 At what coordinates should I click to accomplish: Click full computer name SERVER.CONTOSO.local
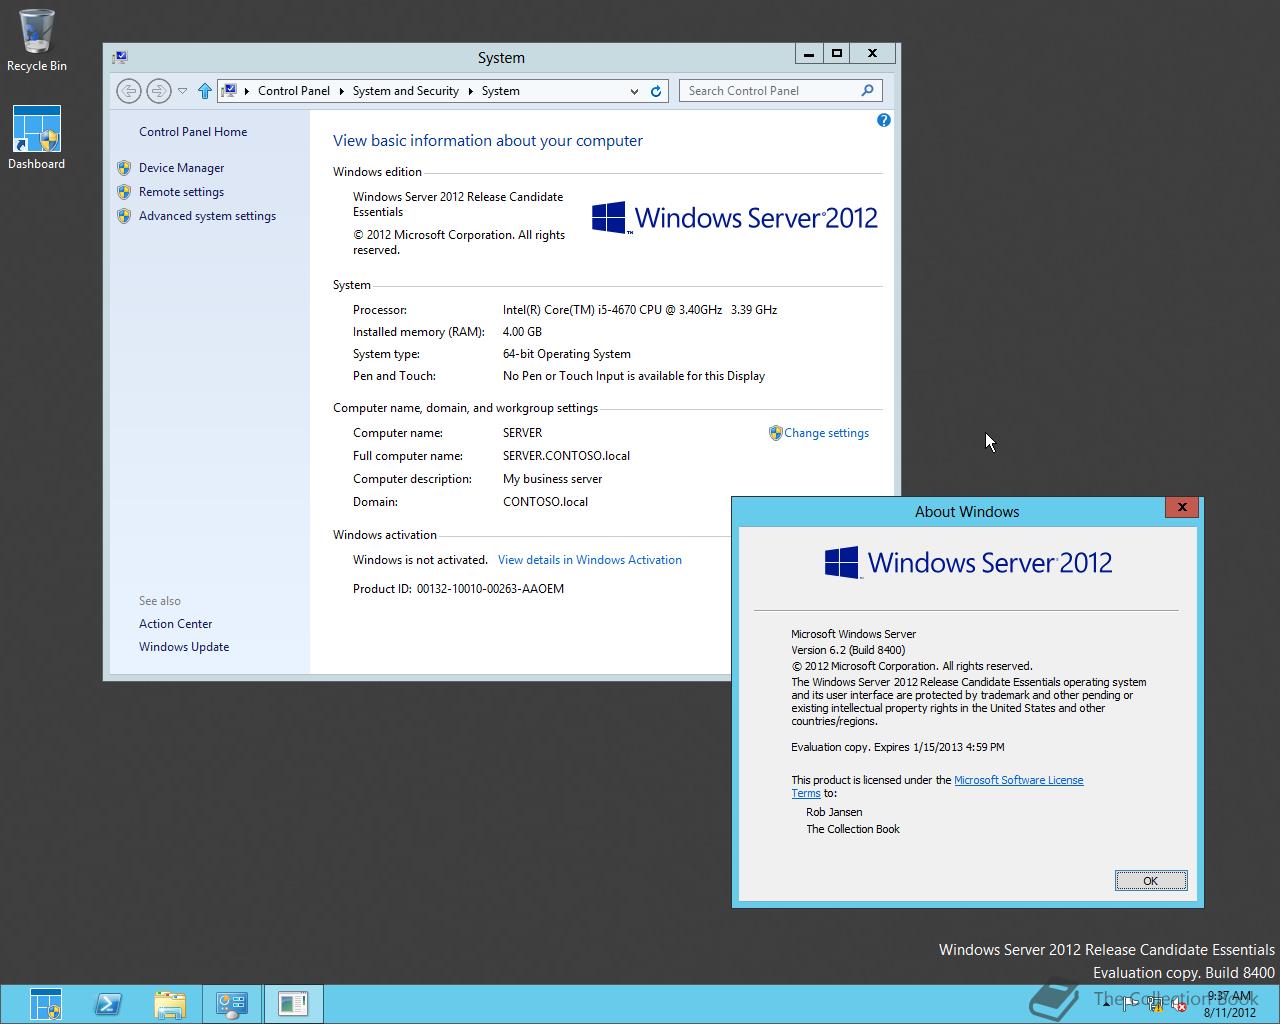coord(567,456)
